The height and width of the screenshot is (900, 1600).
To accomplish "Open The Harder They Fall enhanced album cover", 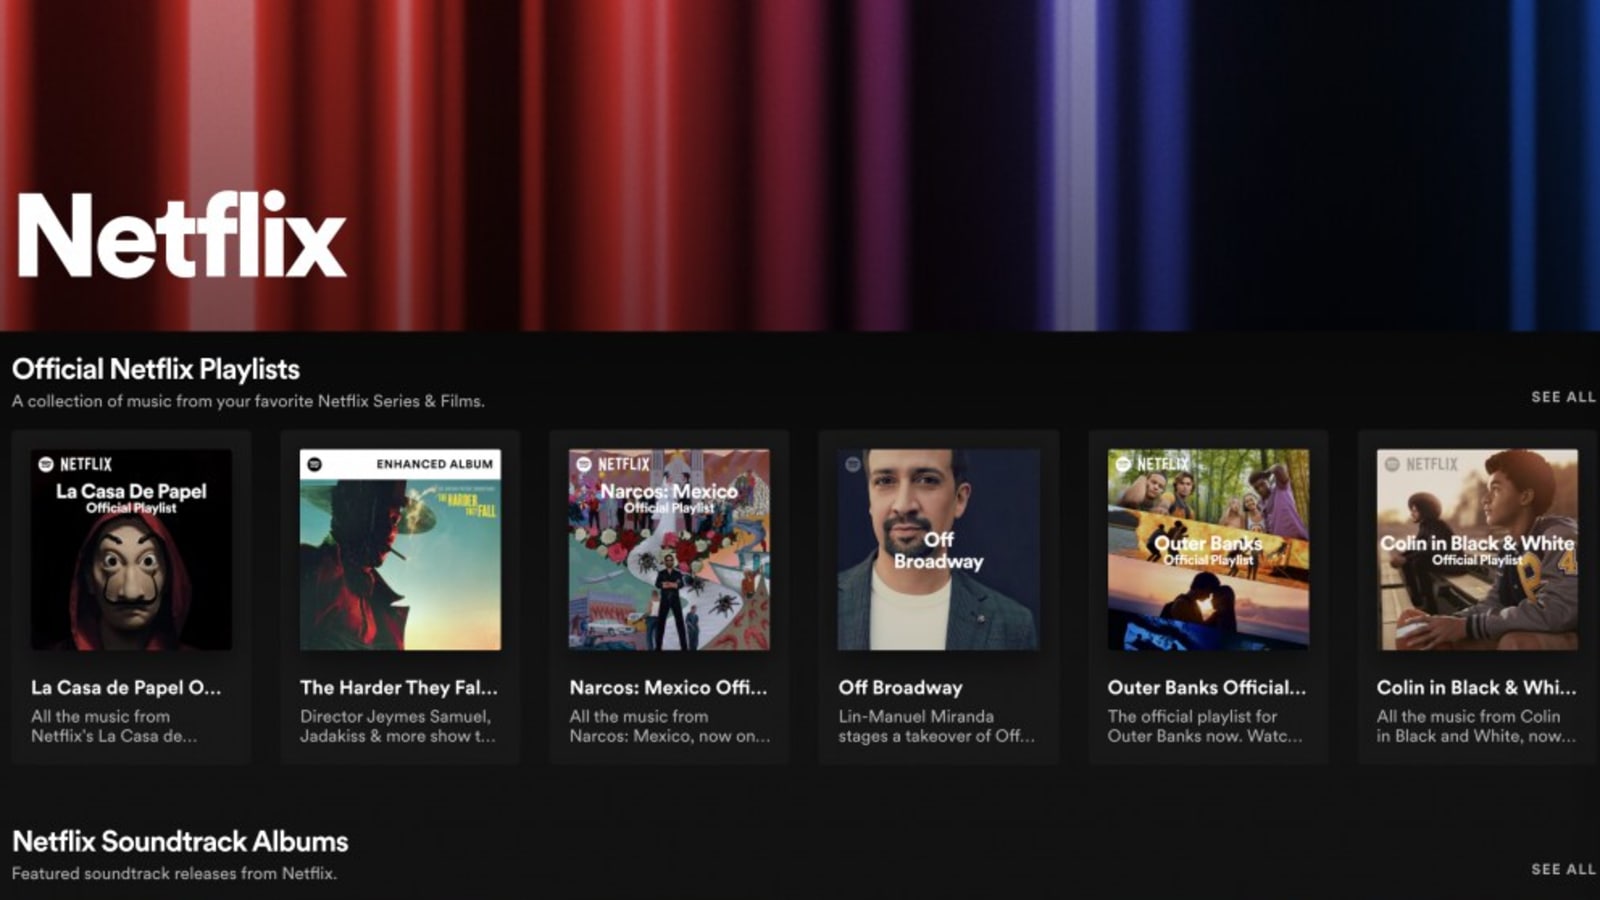I will 400,550.
